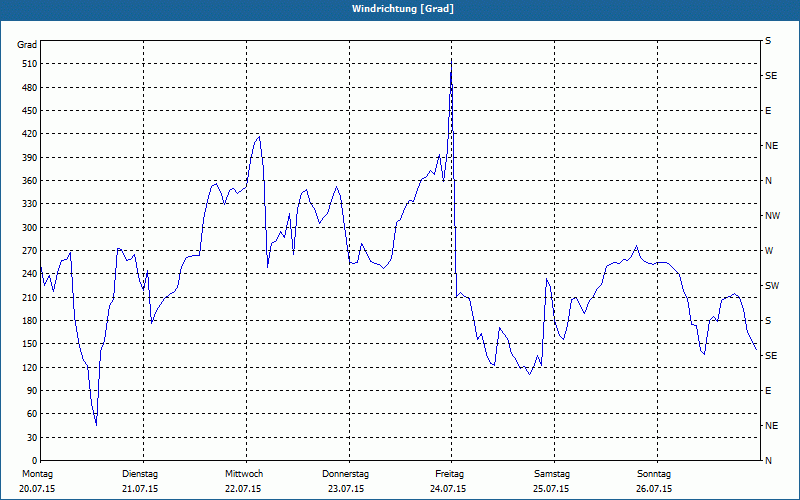Image resolution: width=800 pixels, height=500 pixels.
Task: Select the date '21.07.15'
Action: click(x=140, y=489)
